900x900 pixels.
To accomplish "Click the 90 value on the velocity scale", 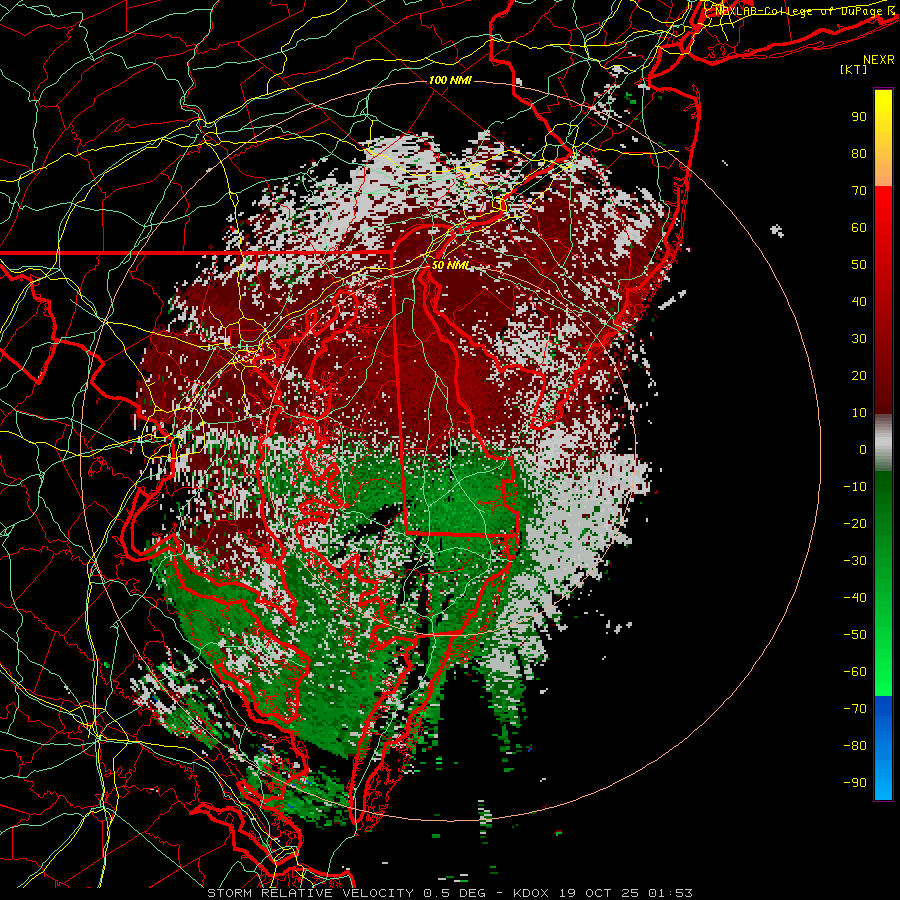I will (x=859, y=117).
